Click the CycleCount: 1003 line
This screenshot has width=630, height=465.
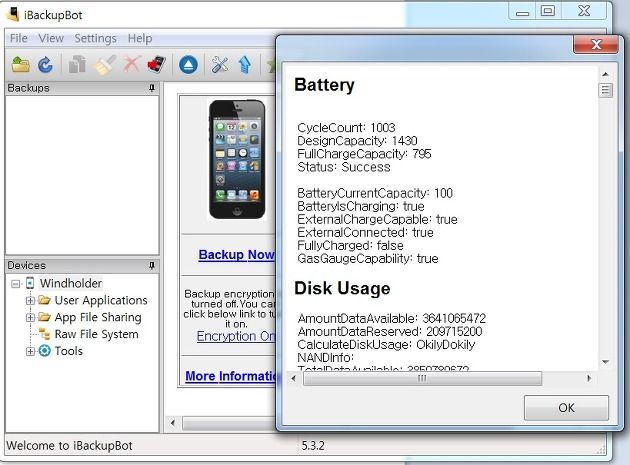[346, 128]
